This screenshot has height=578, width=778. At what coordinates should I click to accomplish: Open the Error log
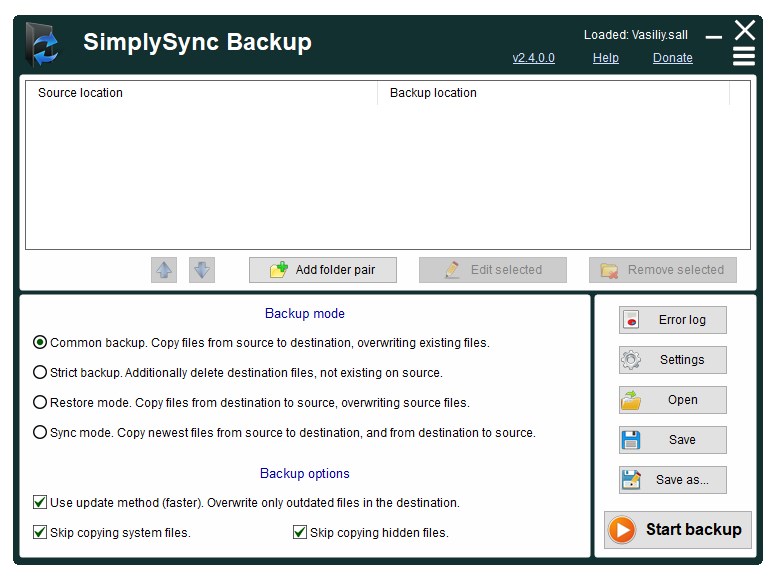673,320
